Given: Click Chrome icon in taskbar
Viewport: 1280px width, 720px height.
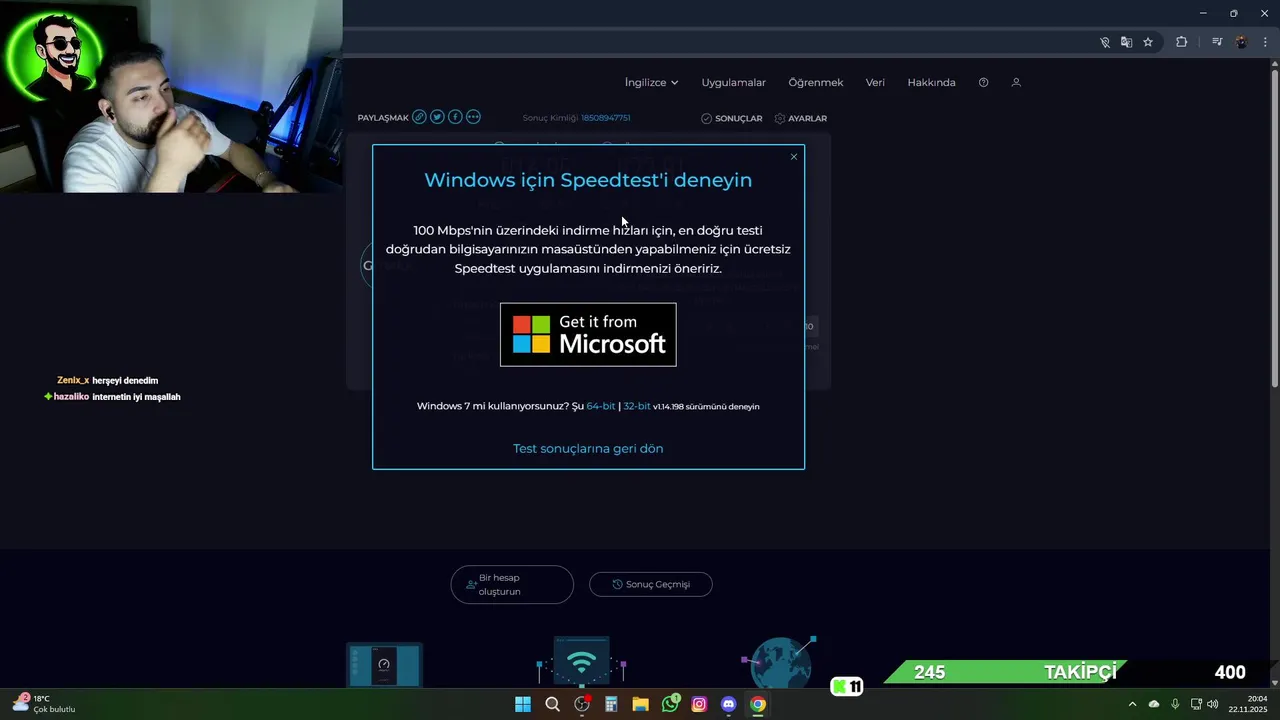Looking at the screenshot, I should tap(758, 704).
